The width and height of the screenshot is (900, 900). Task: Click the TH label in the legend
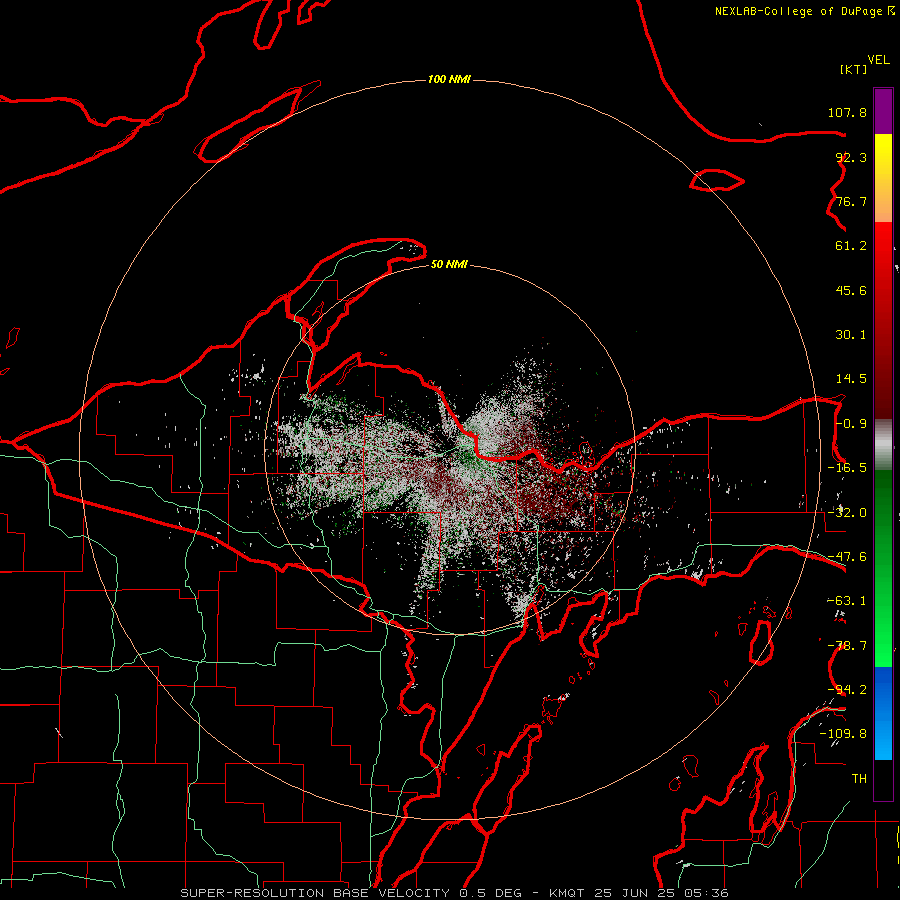(859, 779)
